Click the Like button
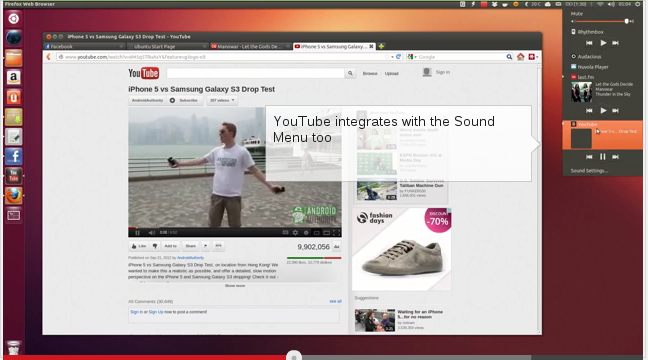The image size is (648, 360). pos(139,246)
